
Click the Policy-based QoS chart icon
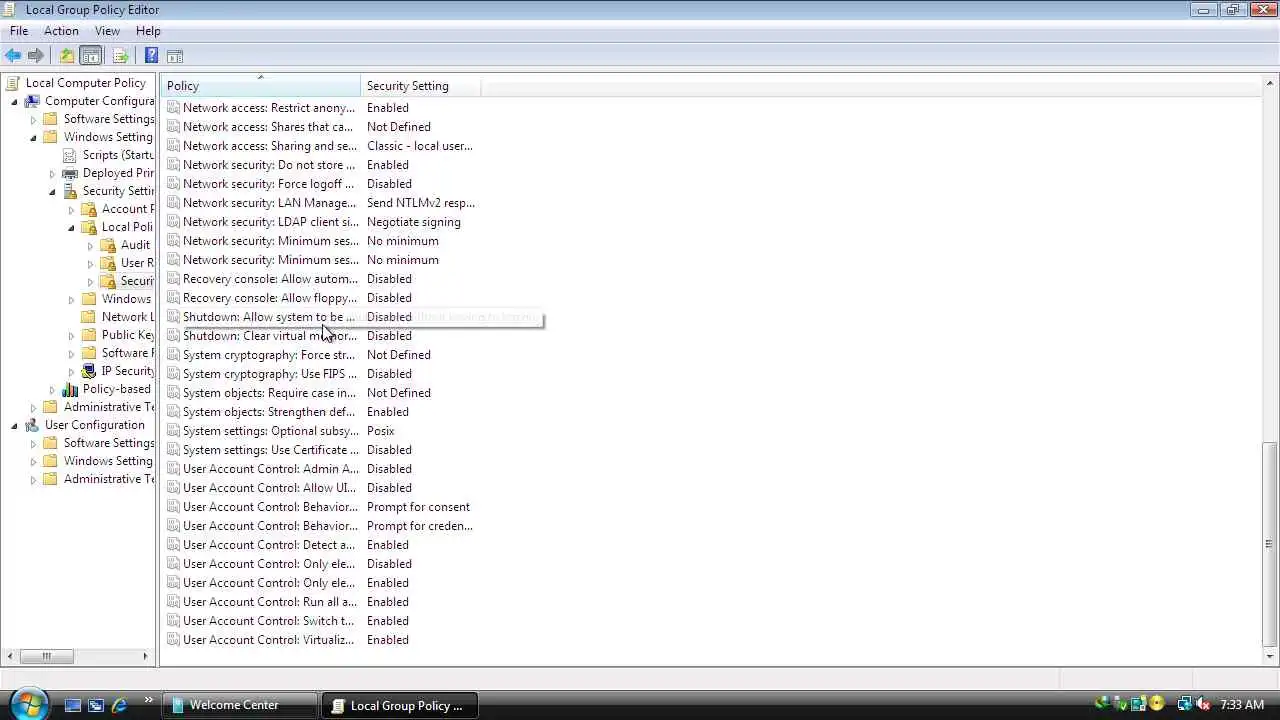click(70, 389)
